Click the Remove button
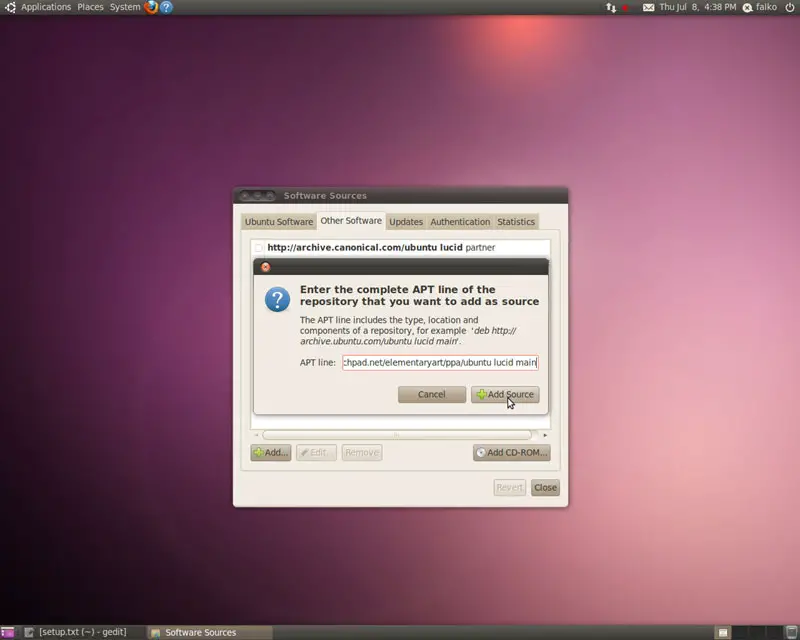Viewport: 800px width, 640px height. pos(362,453)
